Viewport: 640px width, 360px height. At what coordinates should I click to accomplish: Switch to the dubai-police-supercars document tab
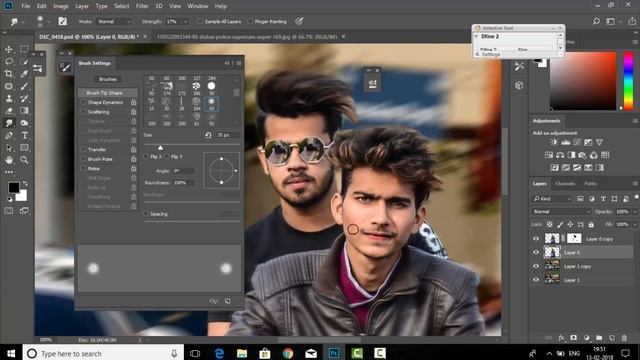247,37
